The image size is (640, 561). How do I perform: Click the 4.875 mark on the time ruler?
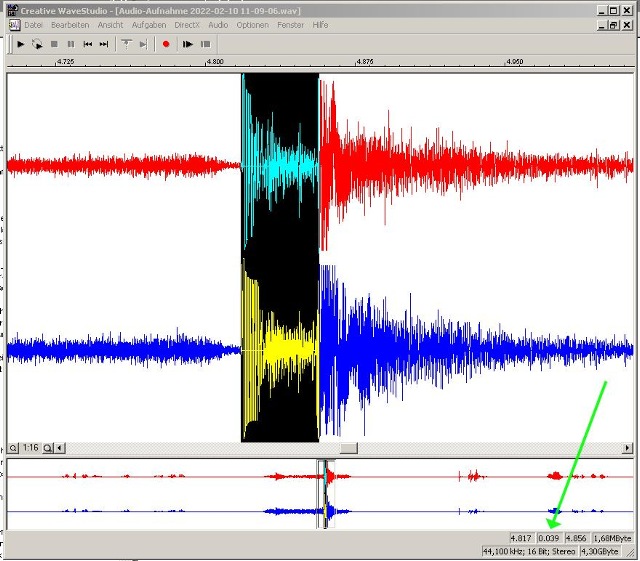(364, 62)
